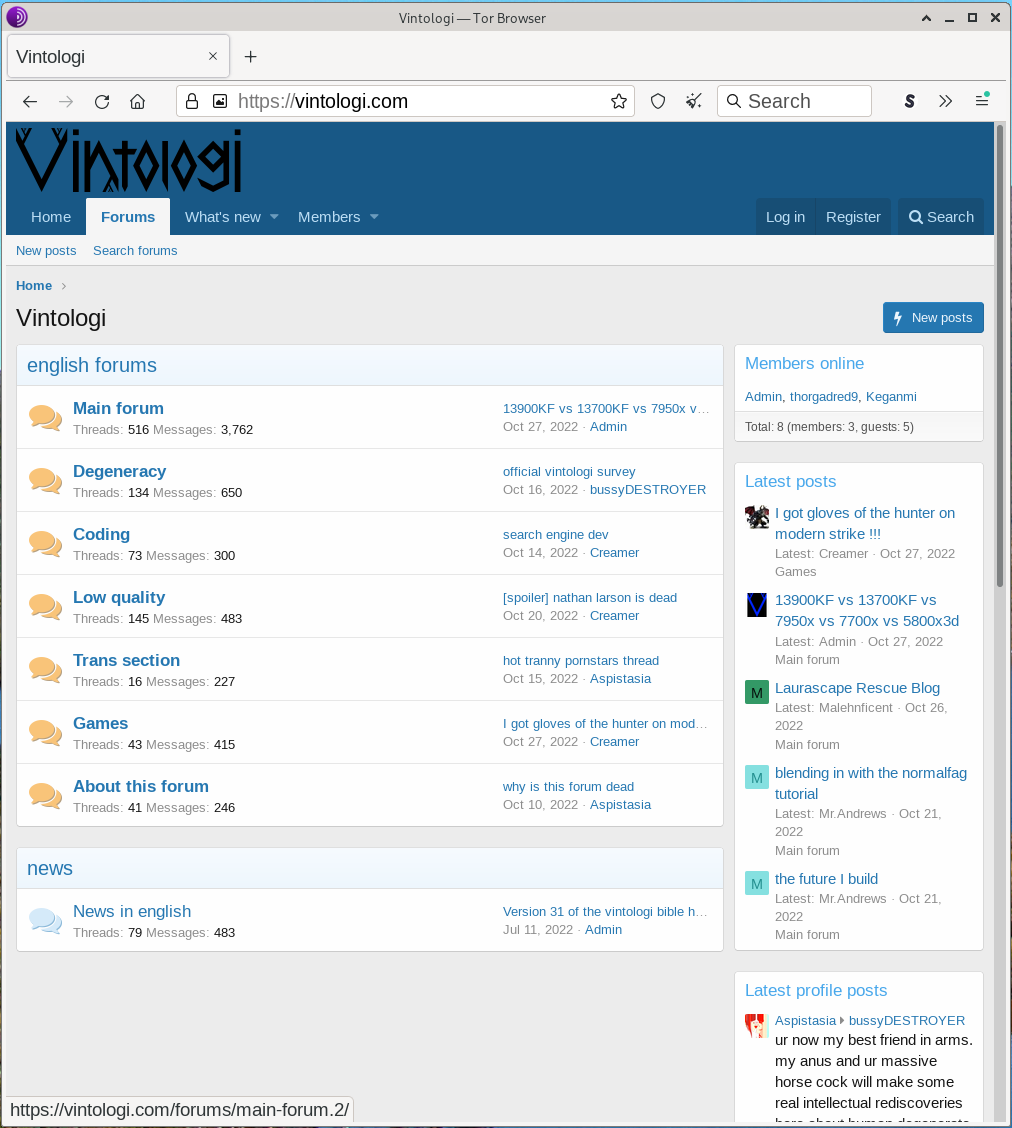Screen dimensions: 1012x1128
Task: Open the What's new navigation item
Action: click(x=223, y=217)
